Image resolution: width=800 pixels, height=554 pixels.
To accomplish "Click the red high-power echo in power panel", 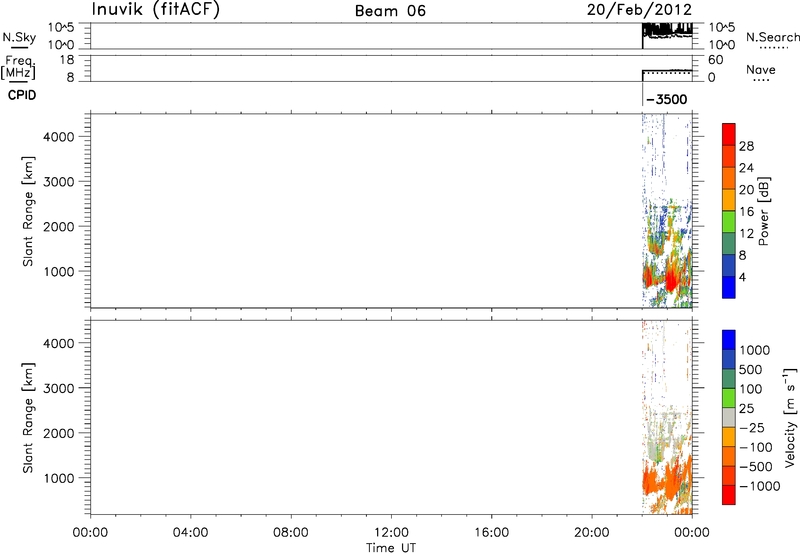I will point(670,281).
